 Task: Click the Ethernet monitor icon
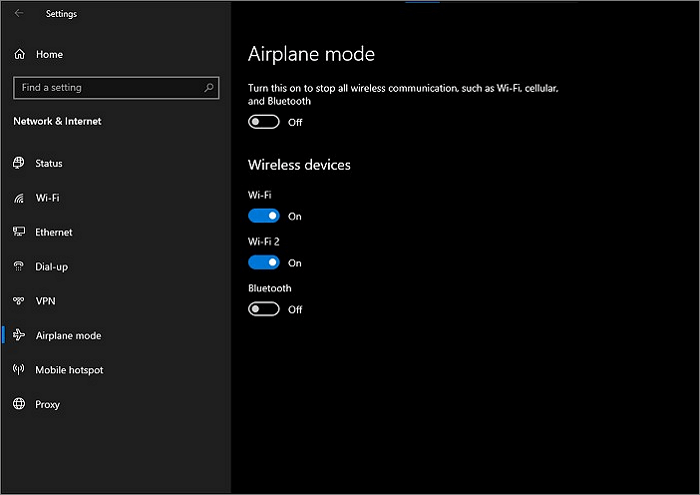click(19, 232)
